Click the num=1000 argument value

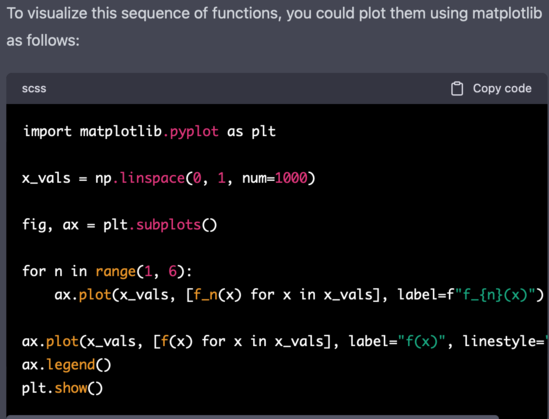tap(275, 178)
